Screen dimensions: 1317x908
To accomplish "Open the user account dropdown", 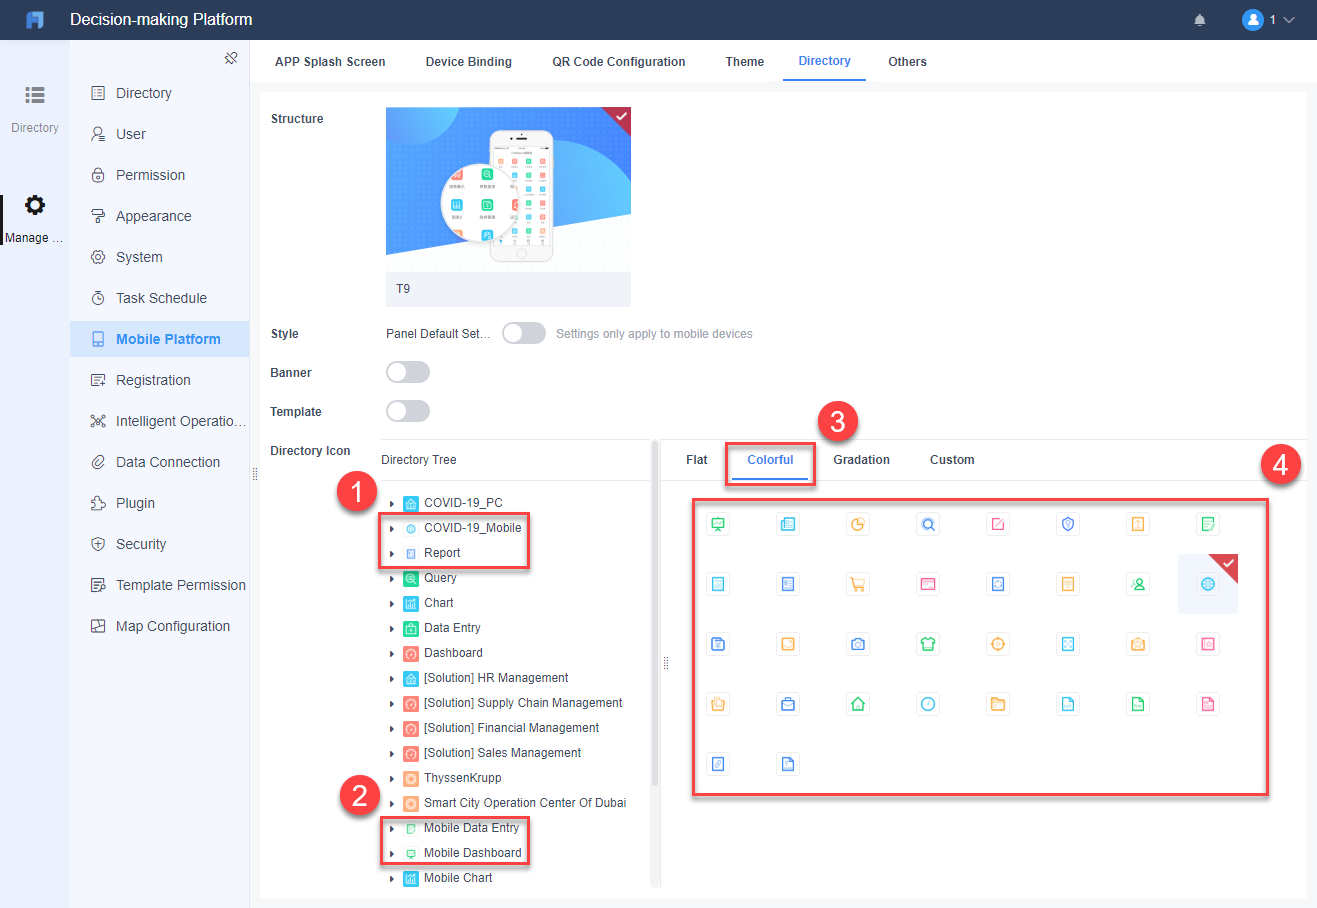I will (1268, 20).
